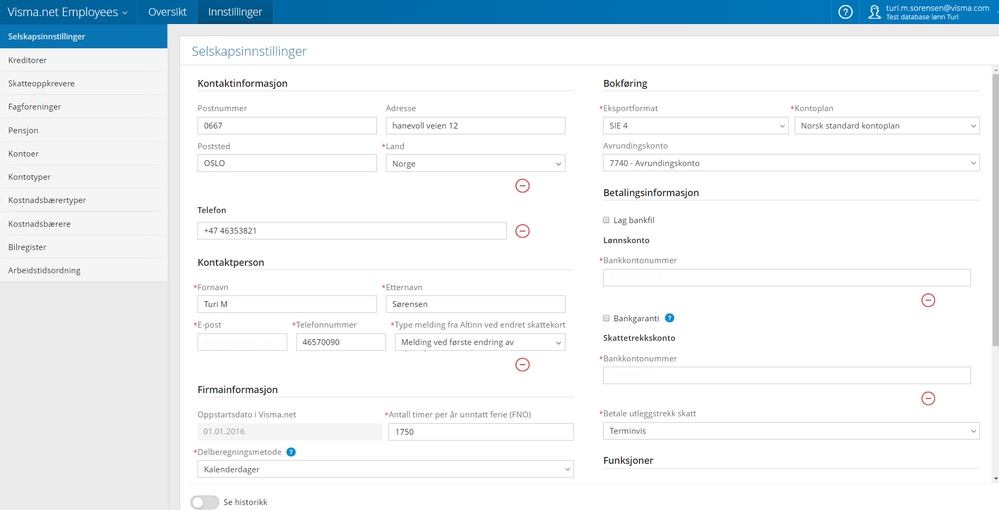Click the Antall timer per år field 1750
The width and height of the screenshot is (999, 510).
(x=481, y=432)
